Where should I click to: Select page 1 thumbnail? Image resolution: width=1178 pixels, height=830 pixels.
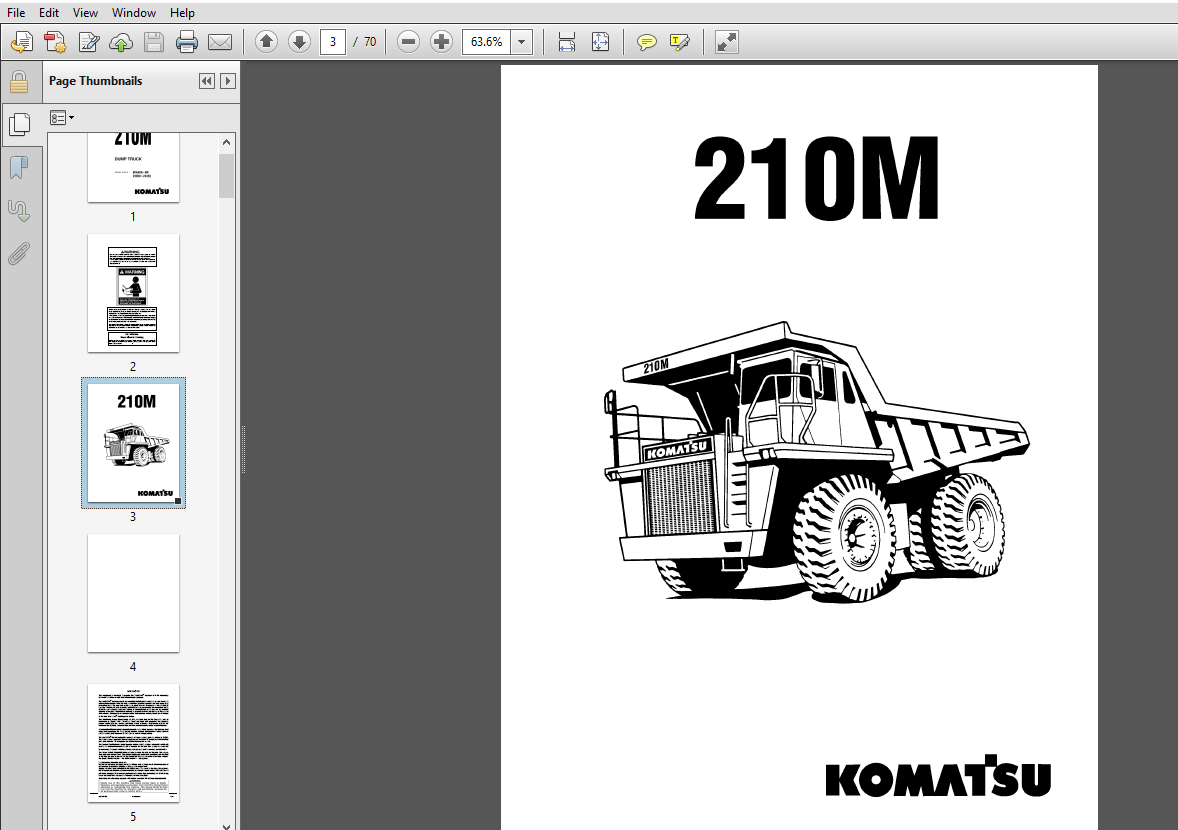click(133, 168)
